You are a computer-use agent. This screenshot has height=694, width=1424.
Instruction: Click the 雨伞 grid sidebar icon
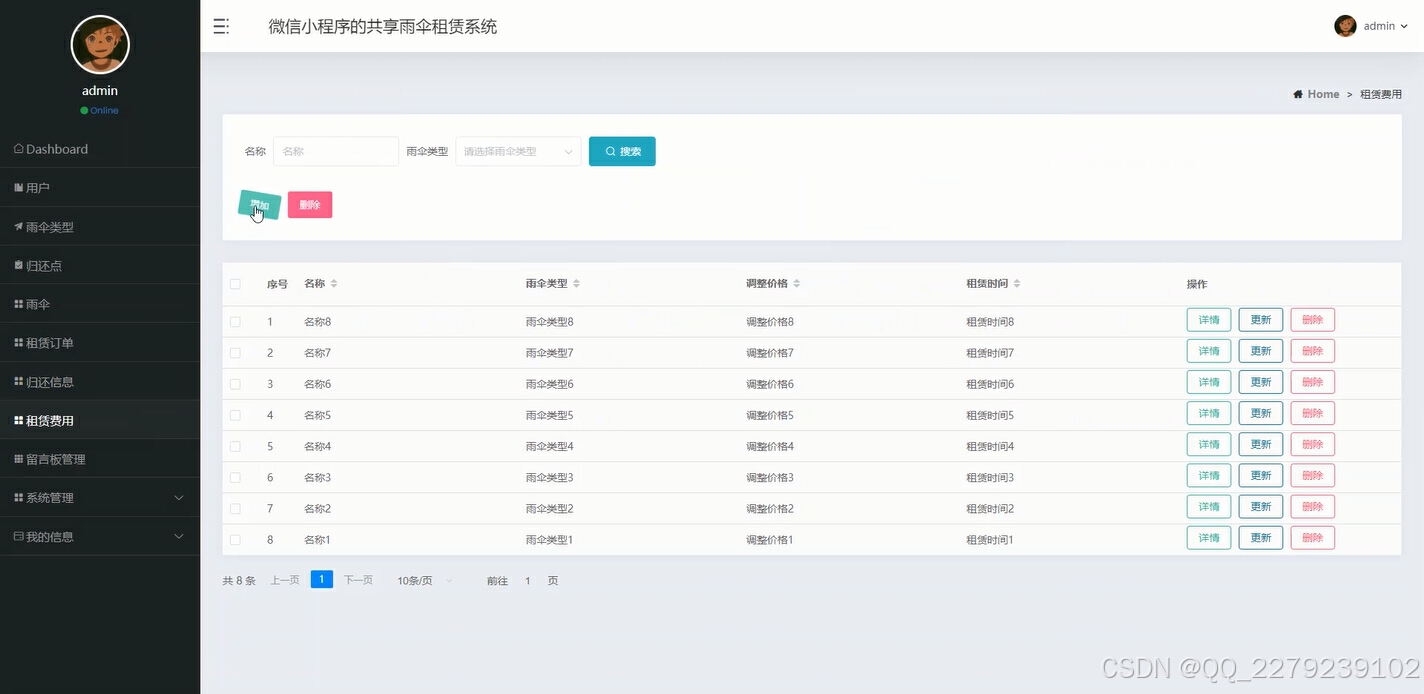click(18, 303)
